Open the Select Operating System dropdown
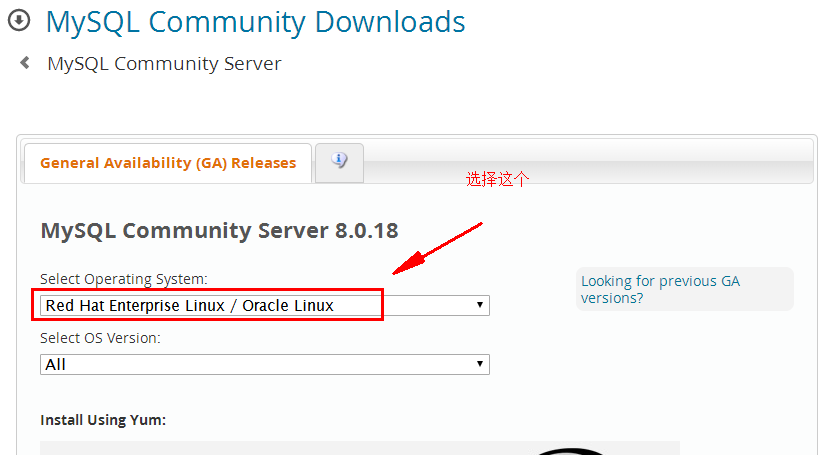 point(265,305)
